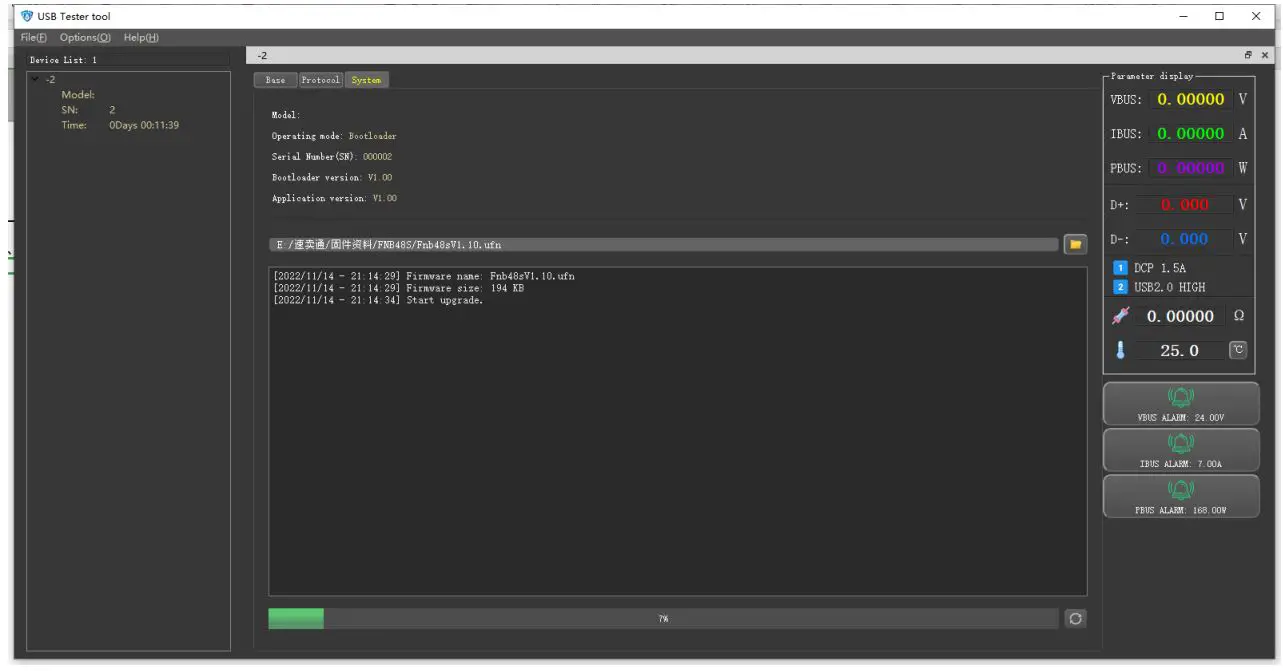This screenshot has width=1283, height=671.
Task: Click the Device List: 1 header
Action: click(x=64, y=60)
